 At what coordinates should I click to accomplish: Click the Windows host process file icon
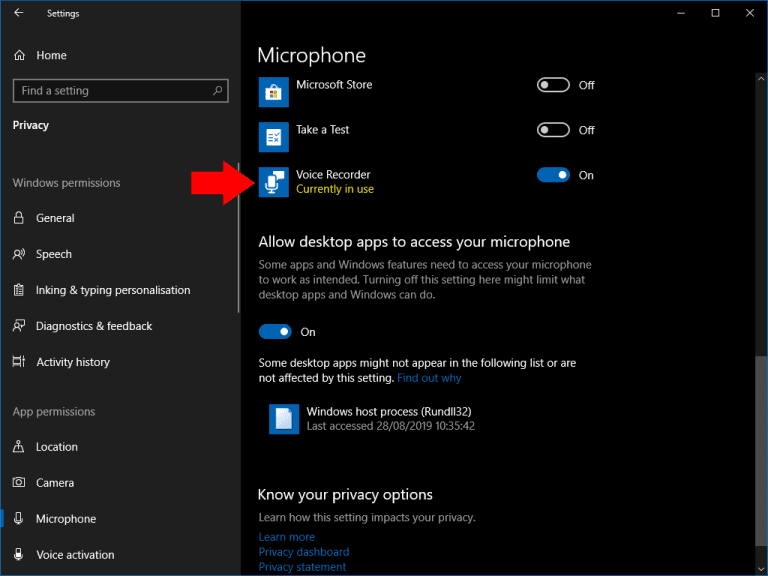click(284, 418)
